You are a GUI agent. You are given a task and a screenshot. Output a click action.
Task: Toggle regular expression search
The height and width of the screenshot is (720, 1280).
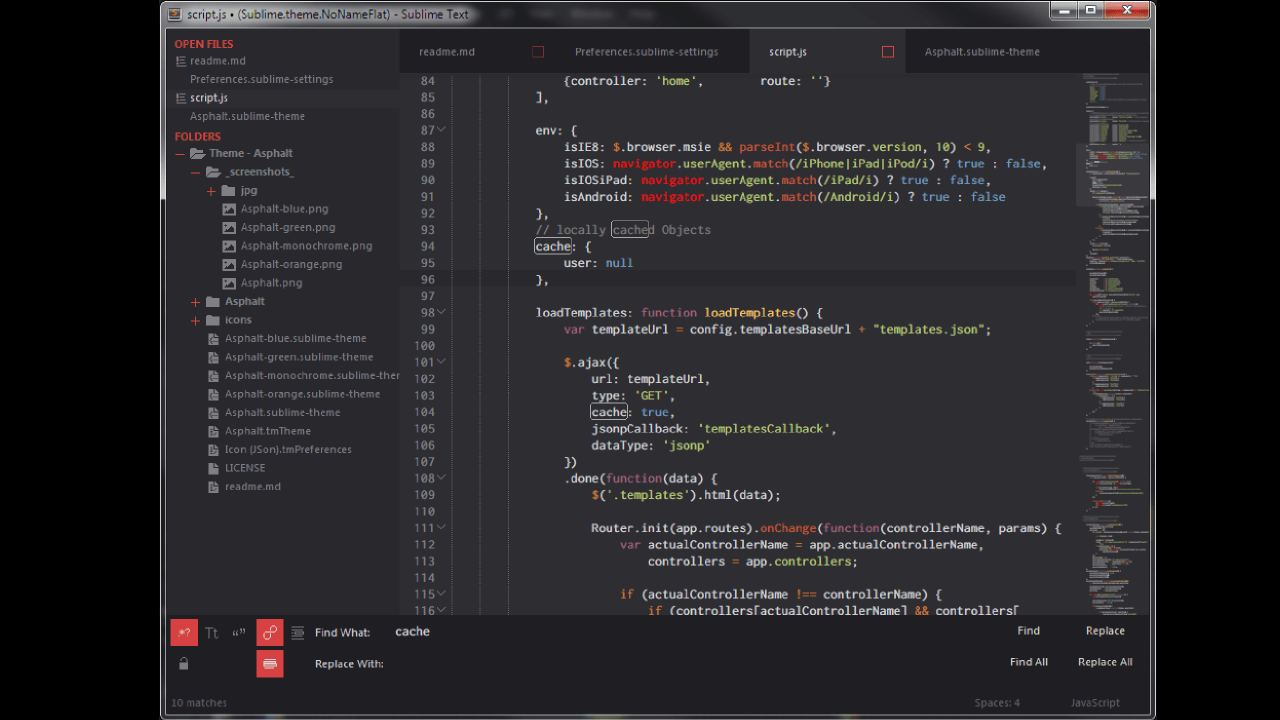(184, 632)
